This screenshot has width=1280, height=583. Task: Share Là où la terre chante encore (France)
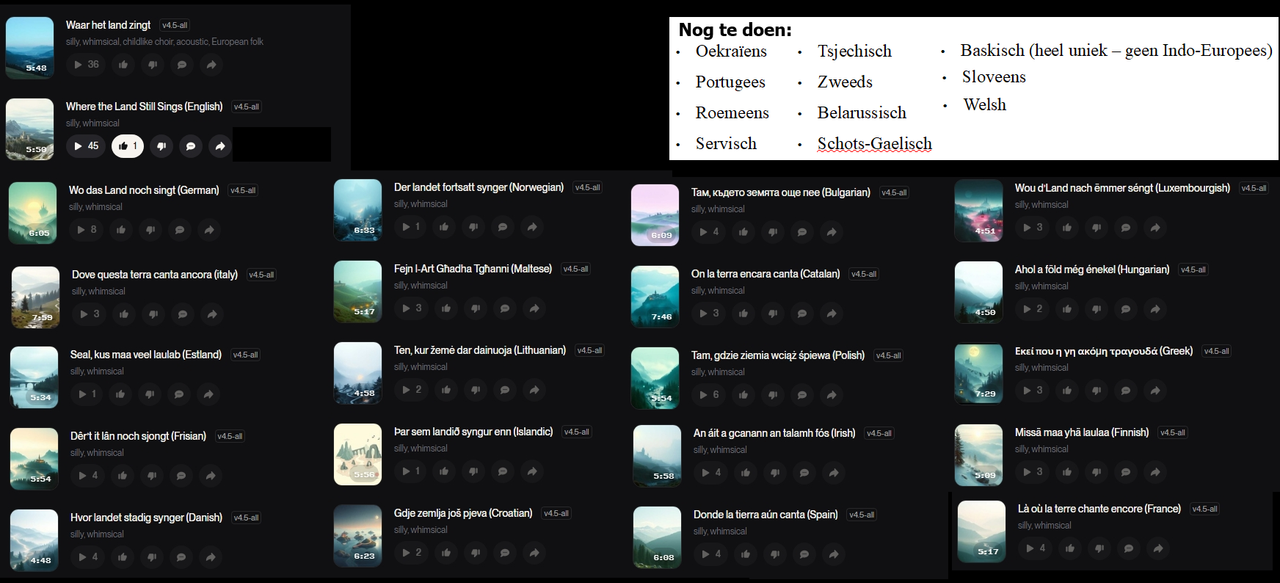[1157, 548]
